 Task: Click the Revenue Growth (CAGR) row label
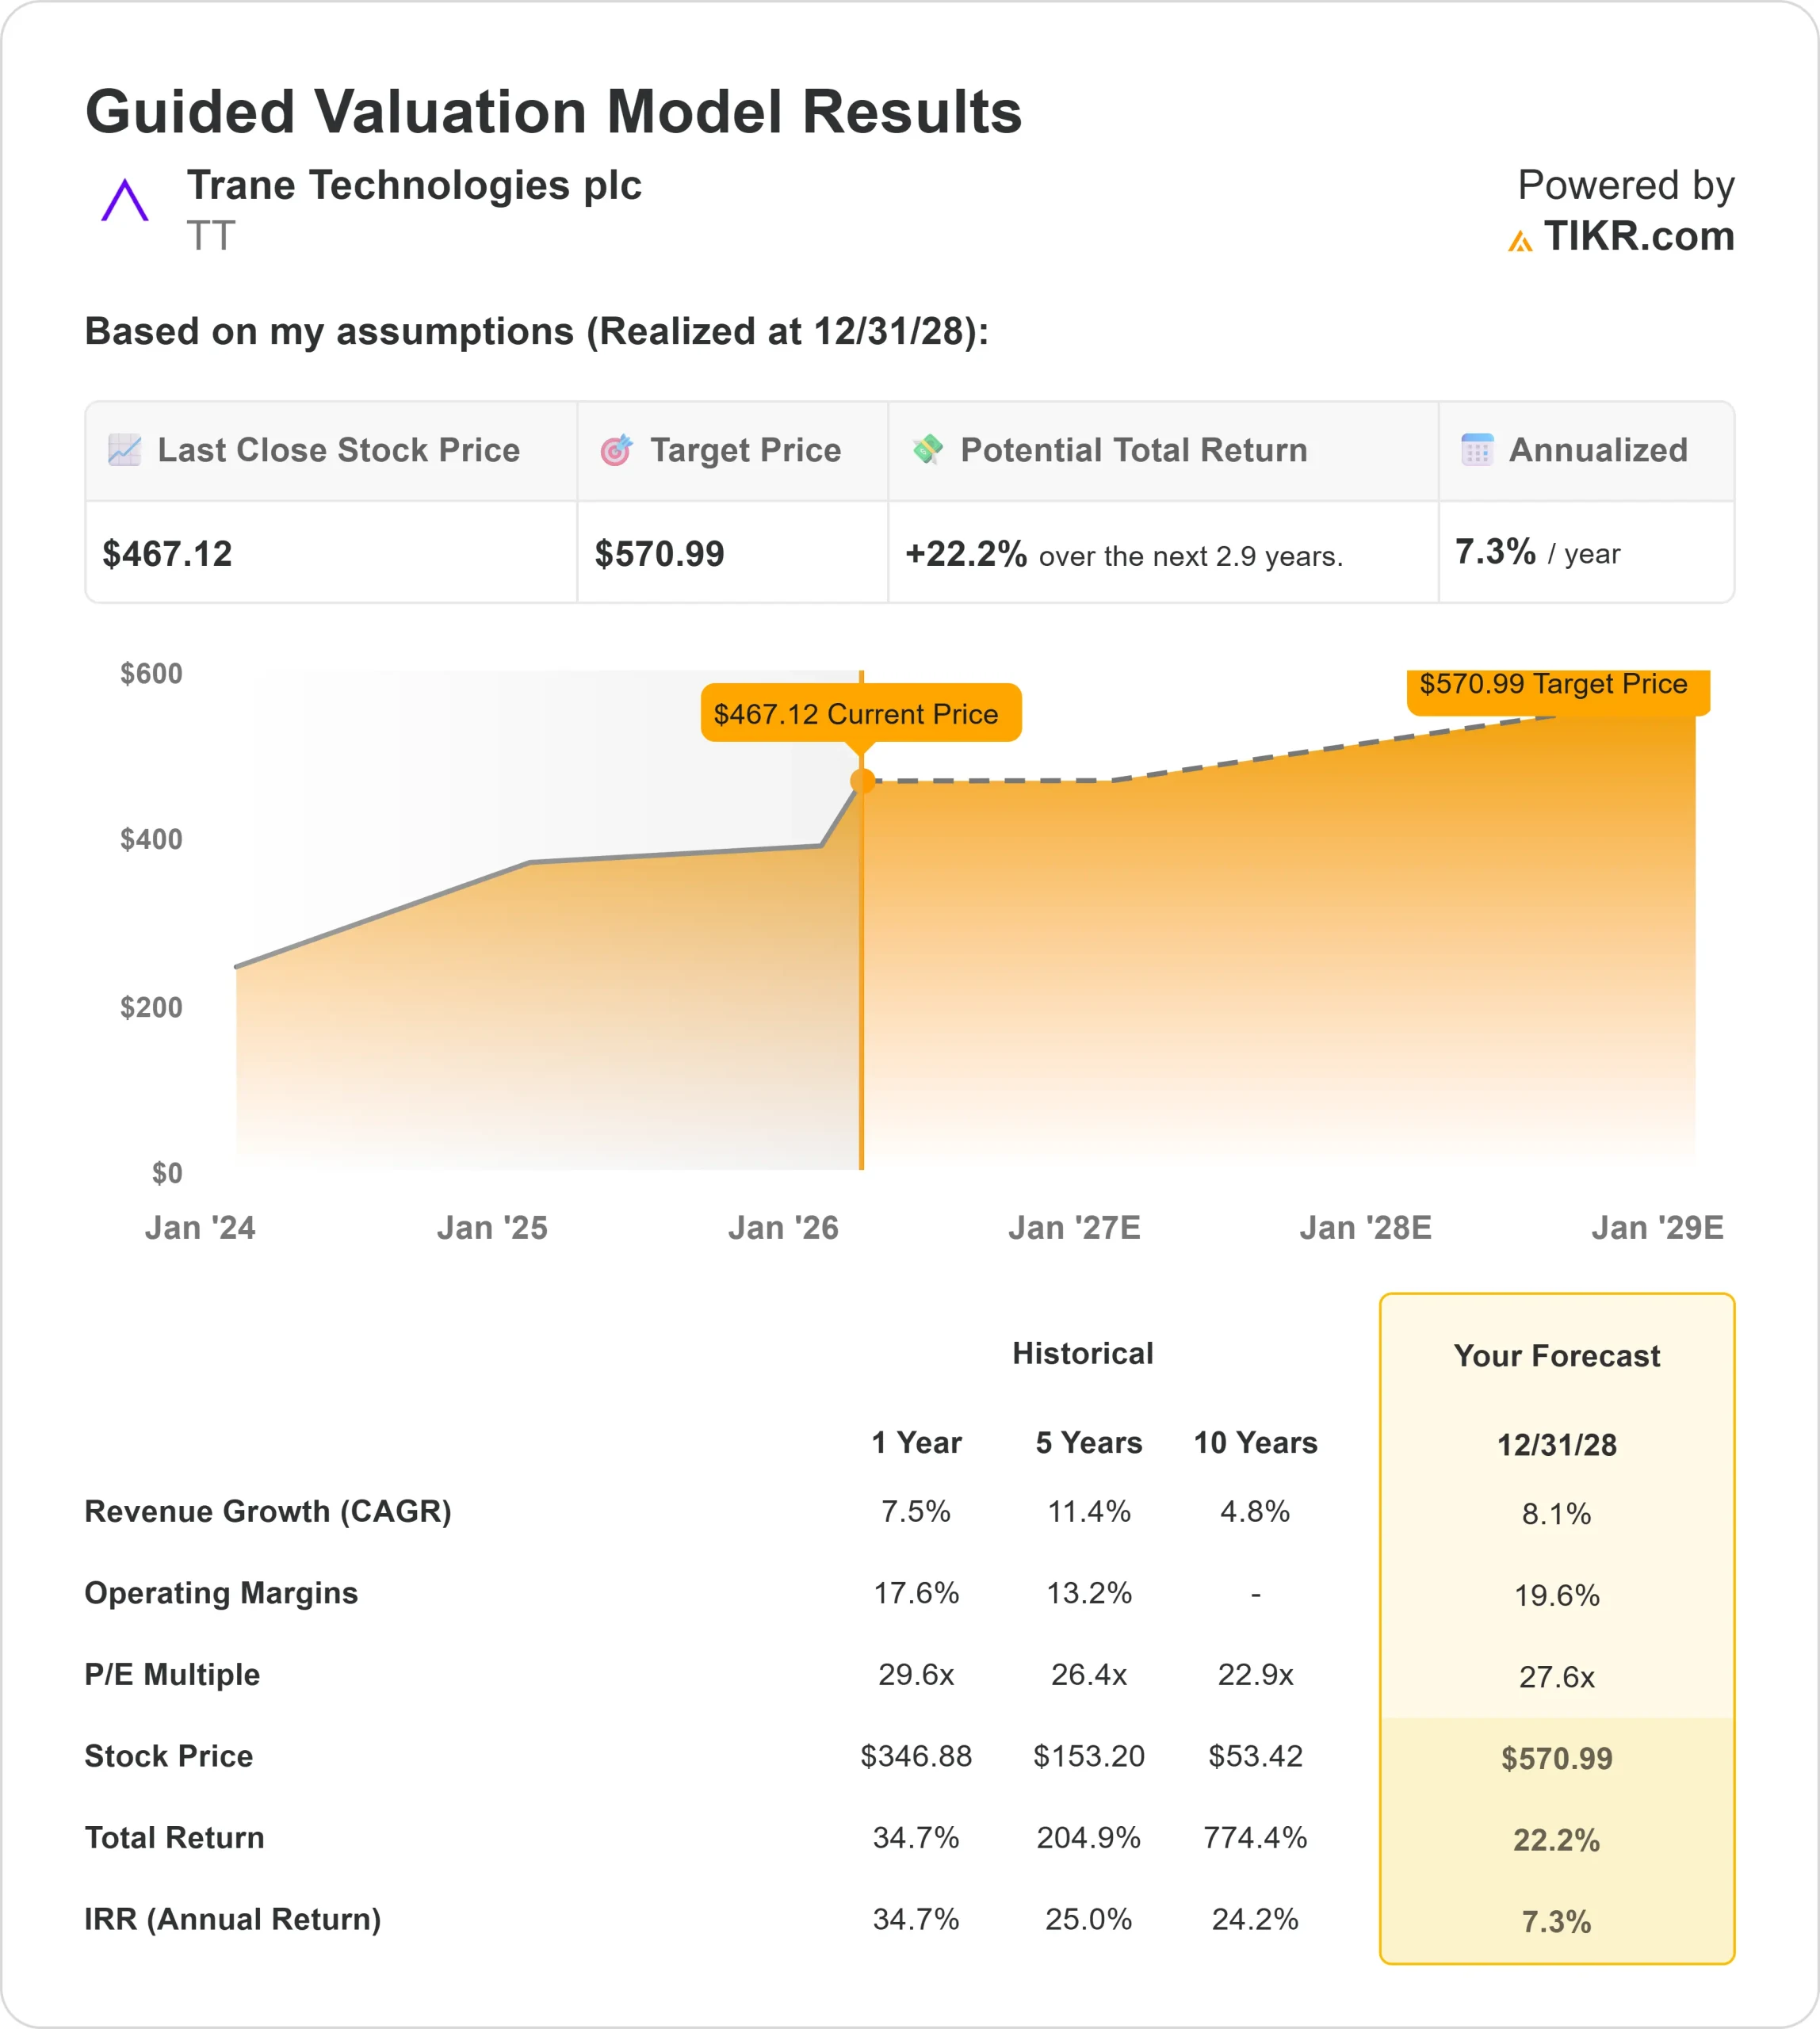tap(267, 1512)
